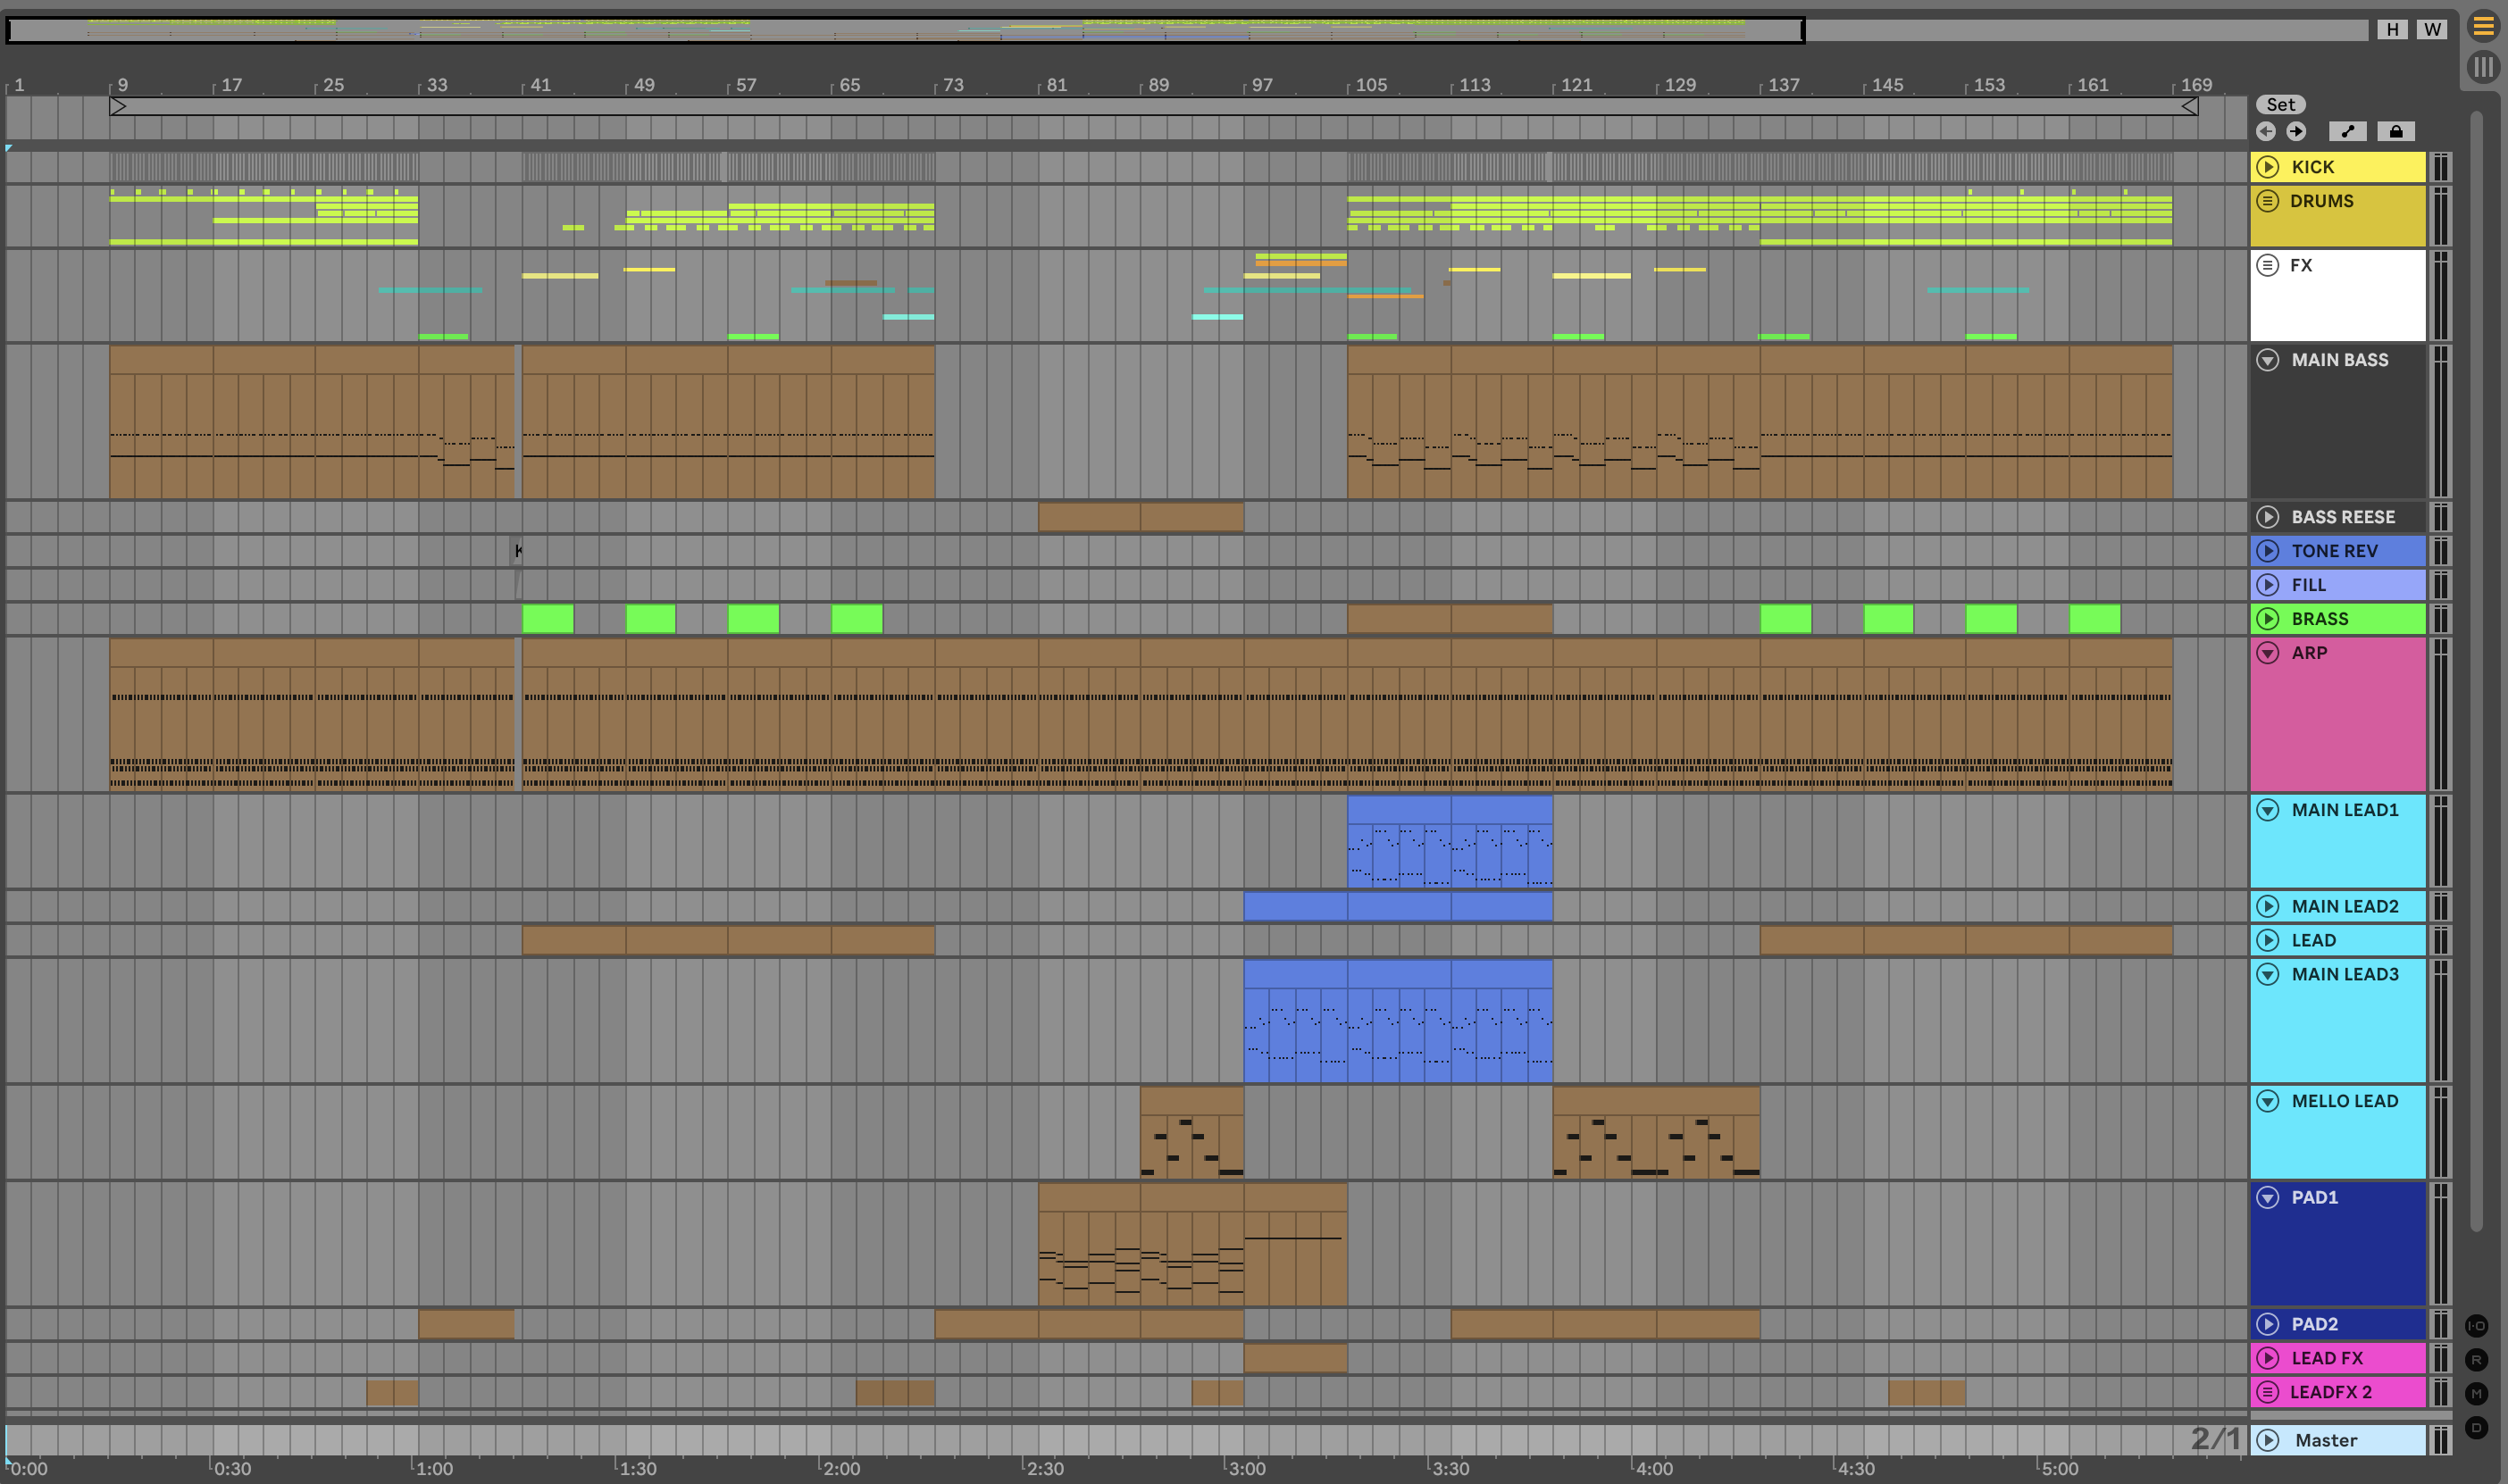Toggle the R returns section button
The image size is (2508, 1484).
point(2476,1360)
